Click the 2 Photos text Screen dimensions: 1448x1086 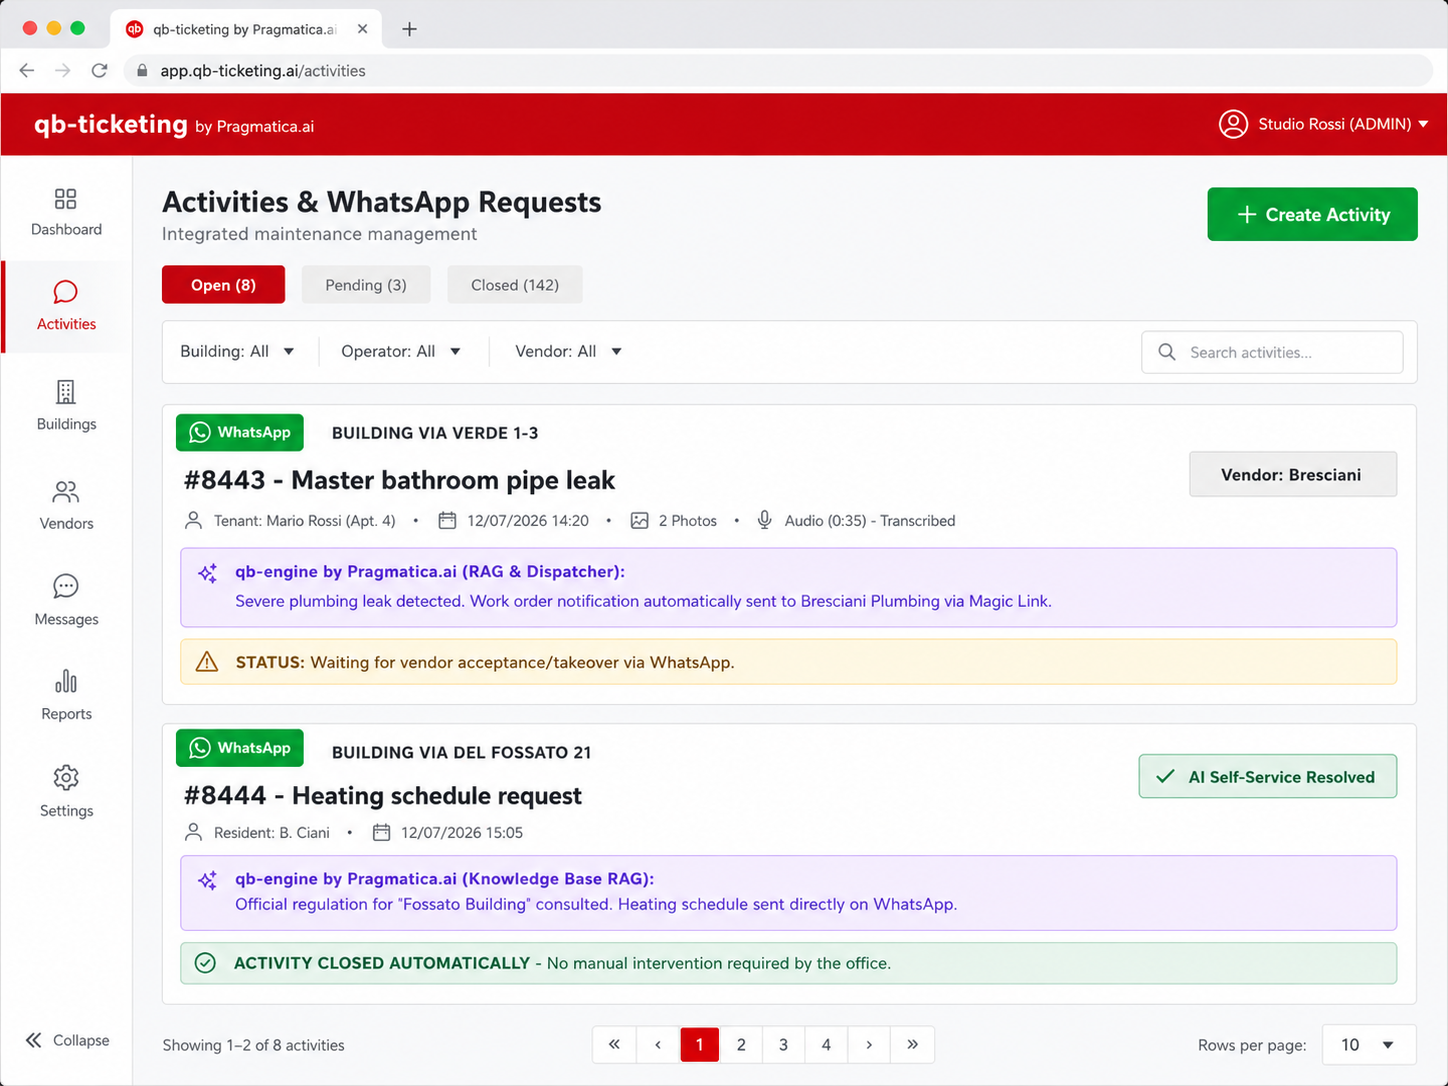click(x=688, y=521)
